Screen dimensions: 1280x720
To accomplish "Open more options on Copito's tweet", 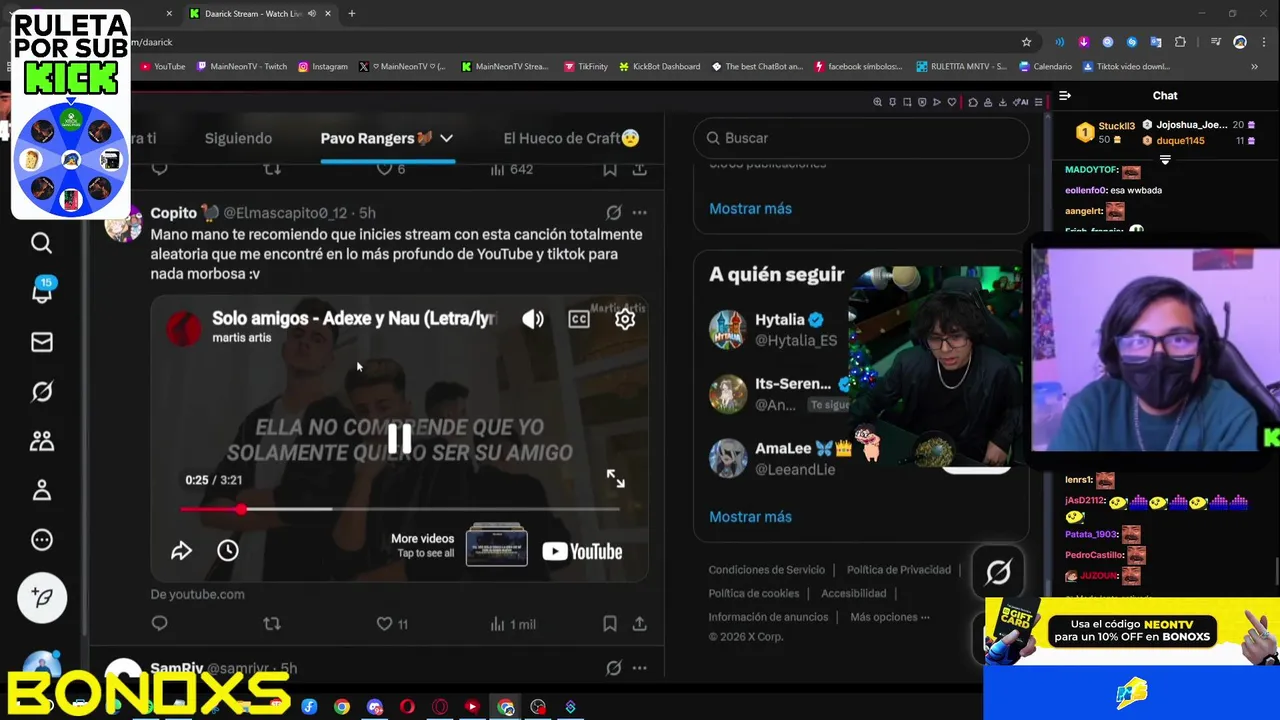I will pos(639,213).
